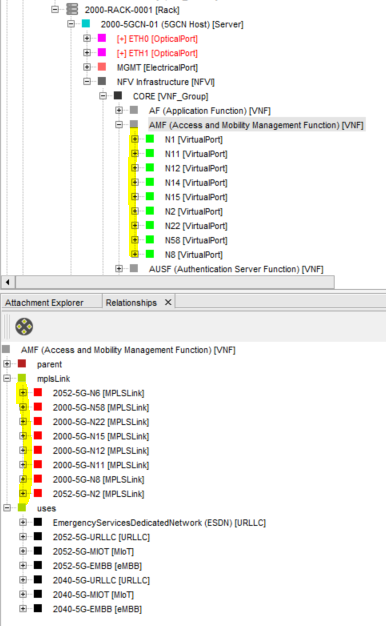Click the horizontal scrollbar left arrow
Viewport: 386px width, 626px height.
click(8, 282)
